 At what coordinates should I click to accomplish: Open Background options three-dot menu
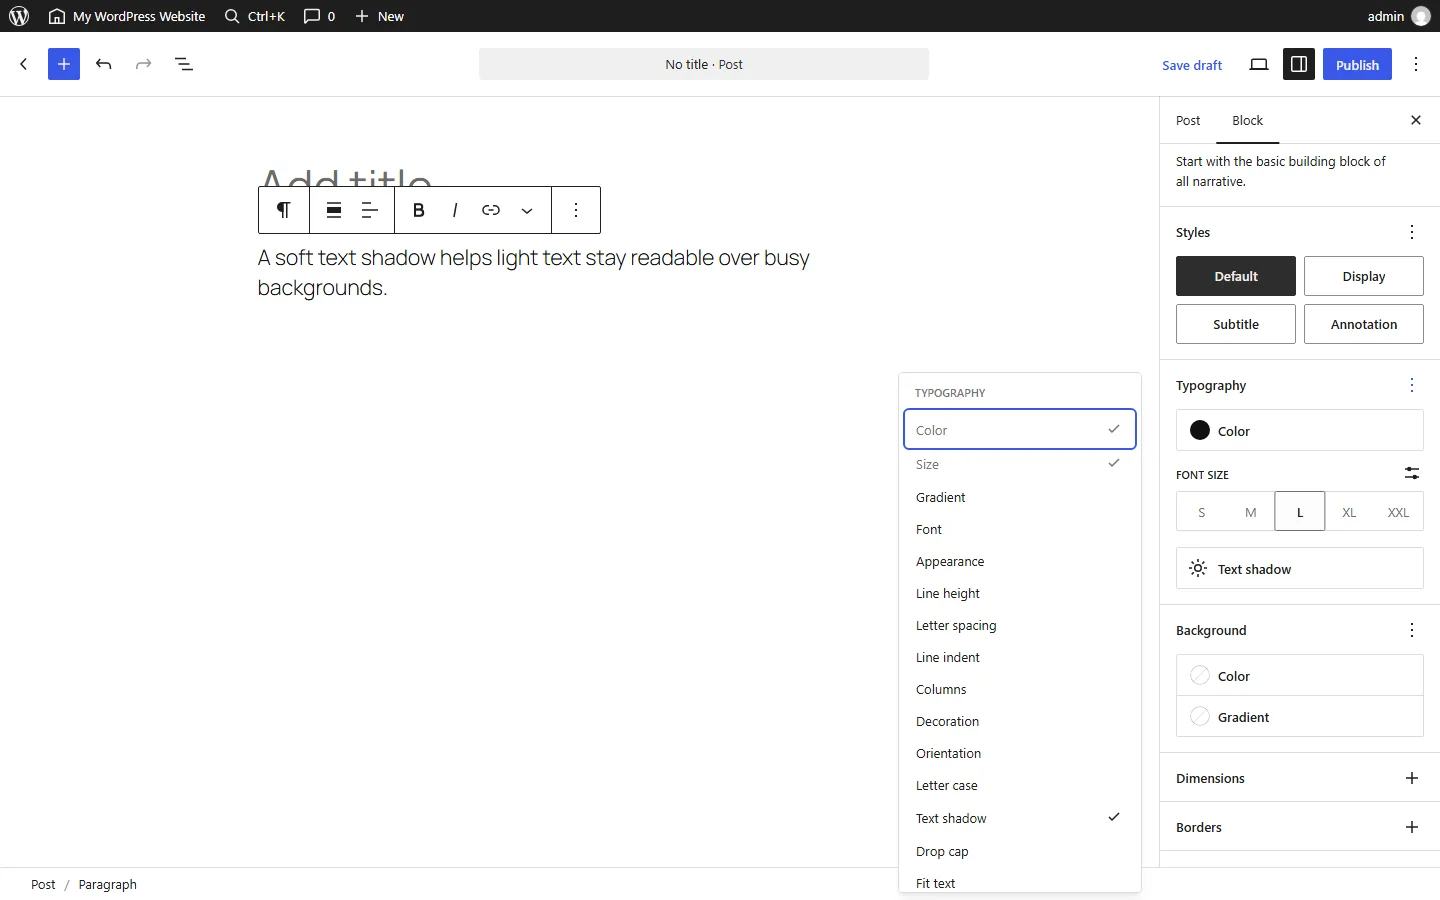coord(1412,630)
